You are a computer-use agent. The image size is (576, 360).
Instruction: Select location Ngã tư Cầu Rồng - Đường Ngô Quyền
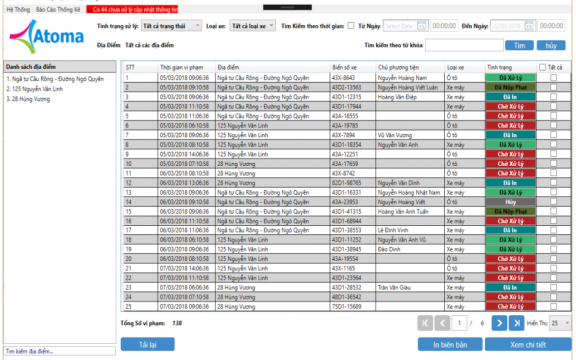(55, 79)
